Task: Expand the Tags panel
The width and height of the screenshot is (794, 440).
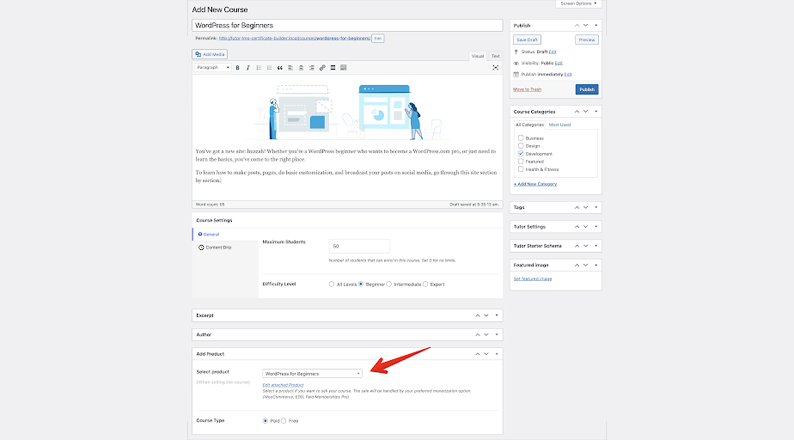Action: click(x=596, y=208)
